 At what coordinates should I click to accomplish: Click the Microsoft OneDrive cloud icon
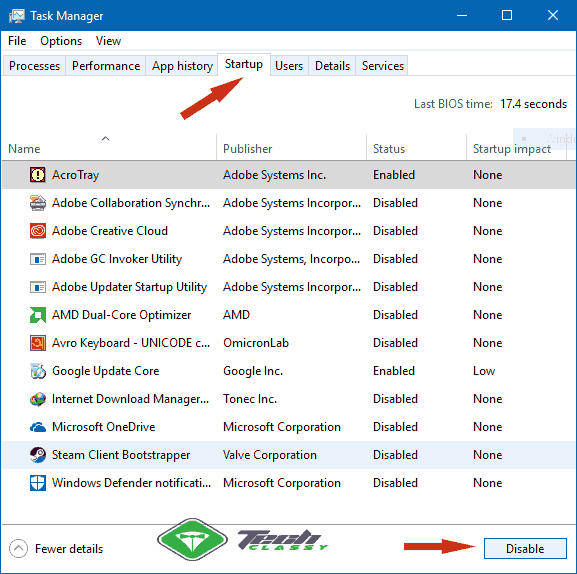pos(38,427)
